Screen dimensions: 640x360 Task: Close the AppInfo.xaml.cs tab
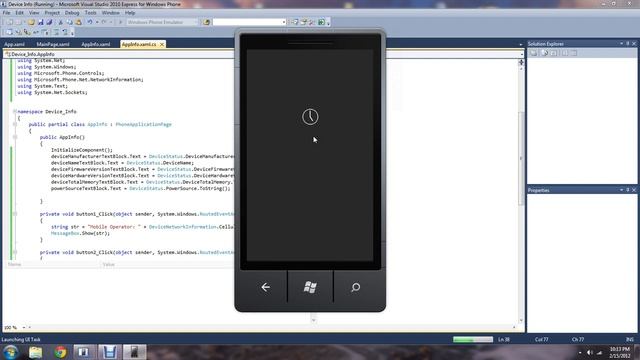point(162,44)
